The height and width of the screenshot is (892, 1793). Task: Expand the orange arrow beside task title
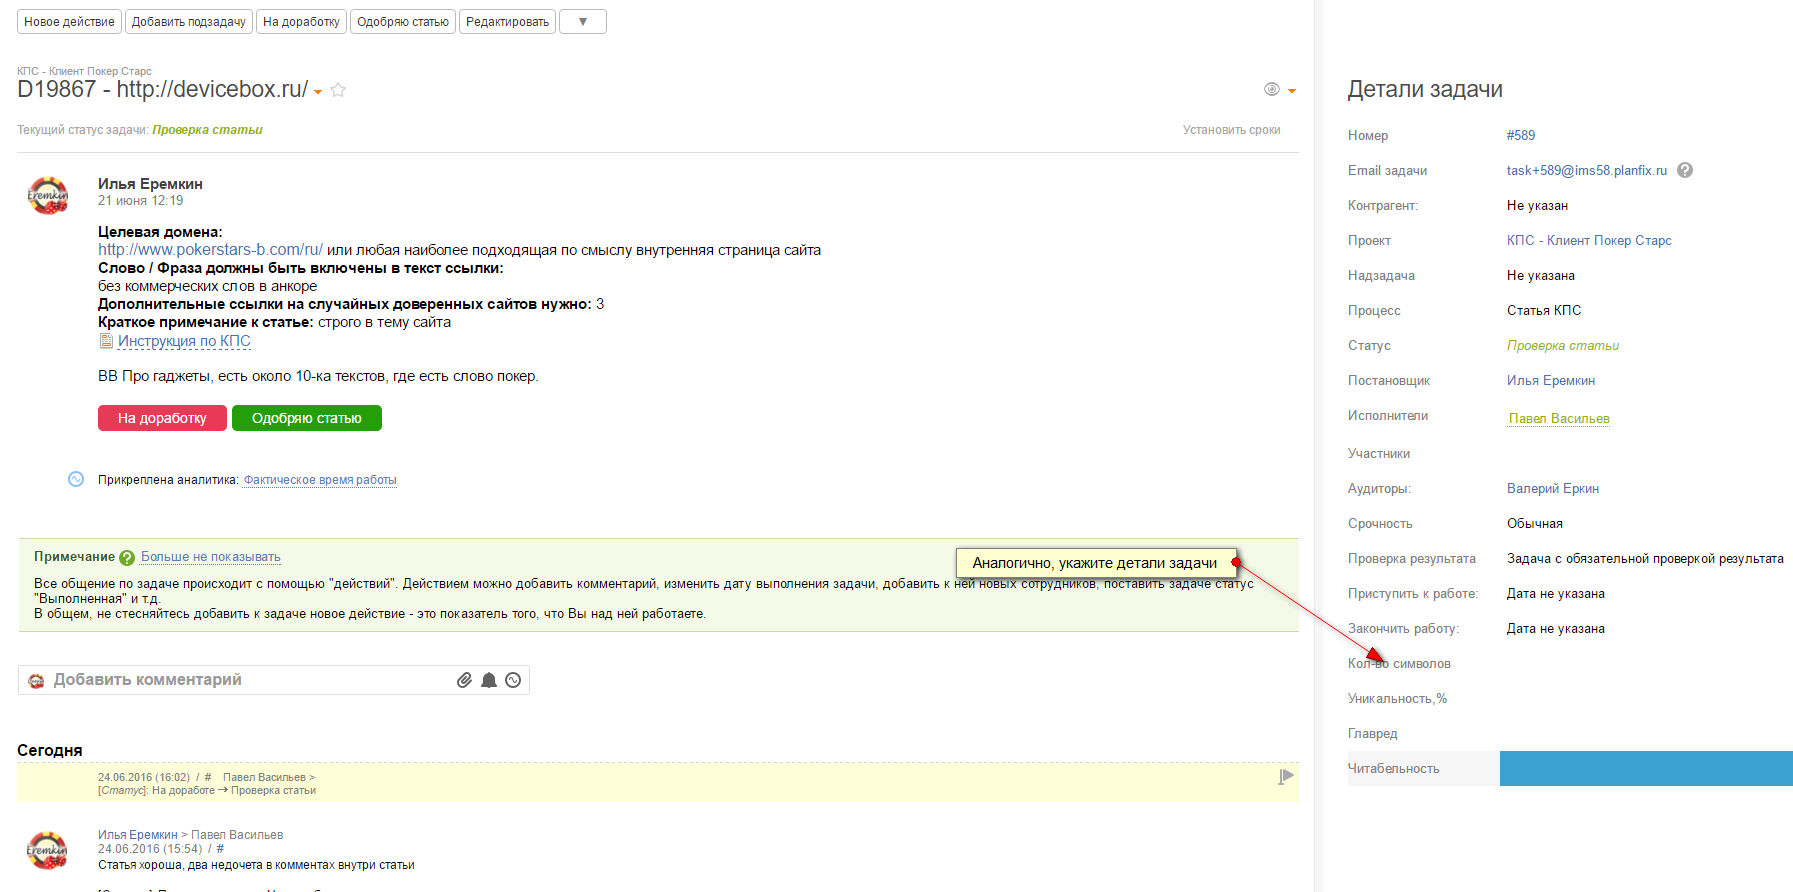[318, 92]
